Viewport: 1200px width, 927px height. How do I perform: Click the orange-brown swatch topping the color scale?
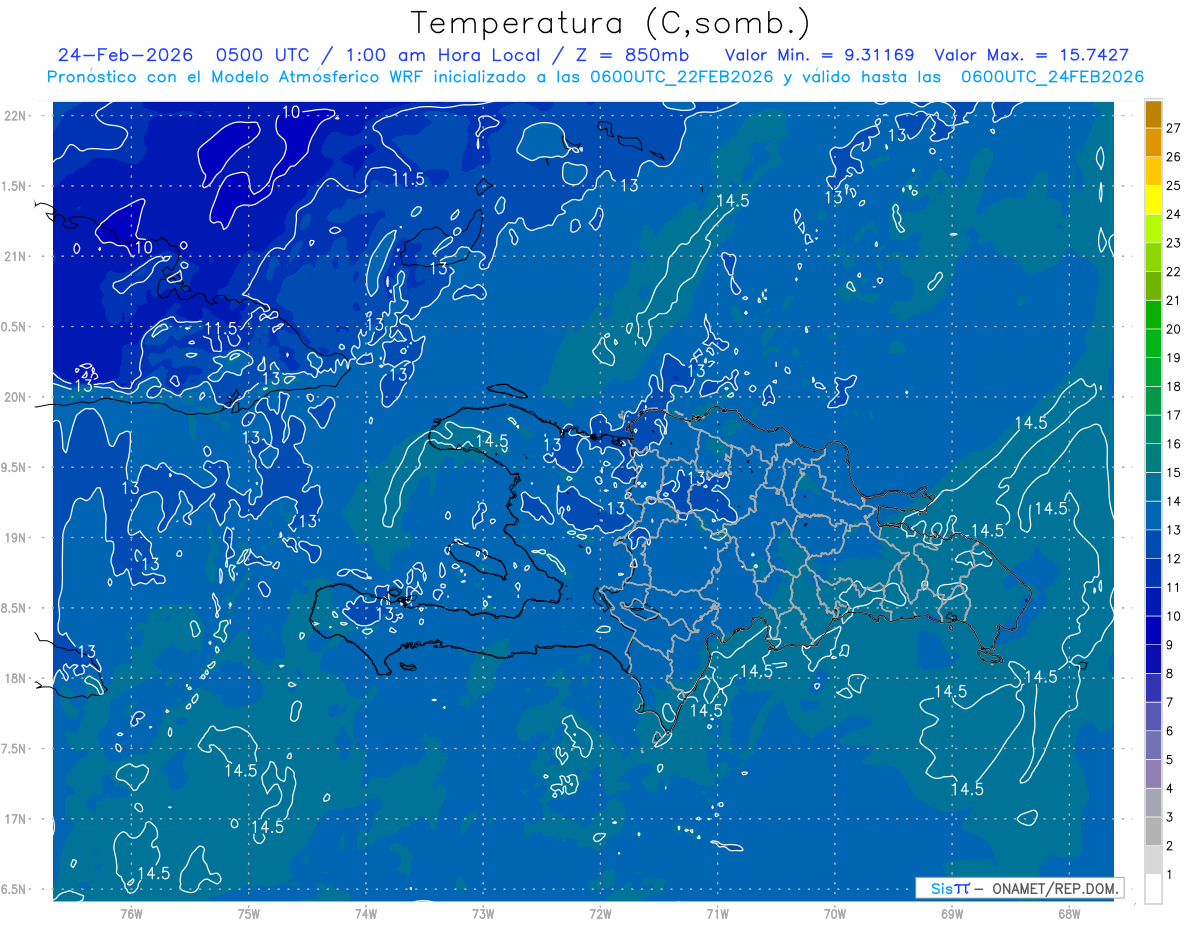[x=1153, y=114]
